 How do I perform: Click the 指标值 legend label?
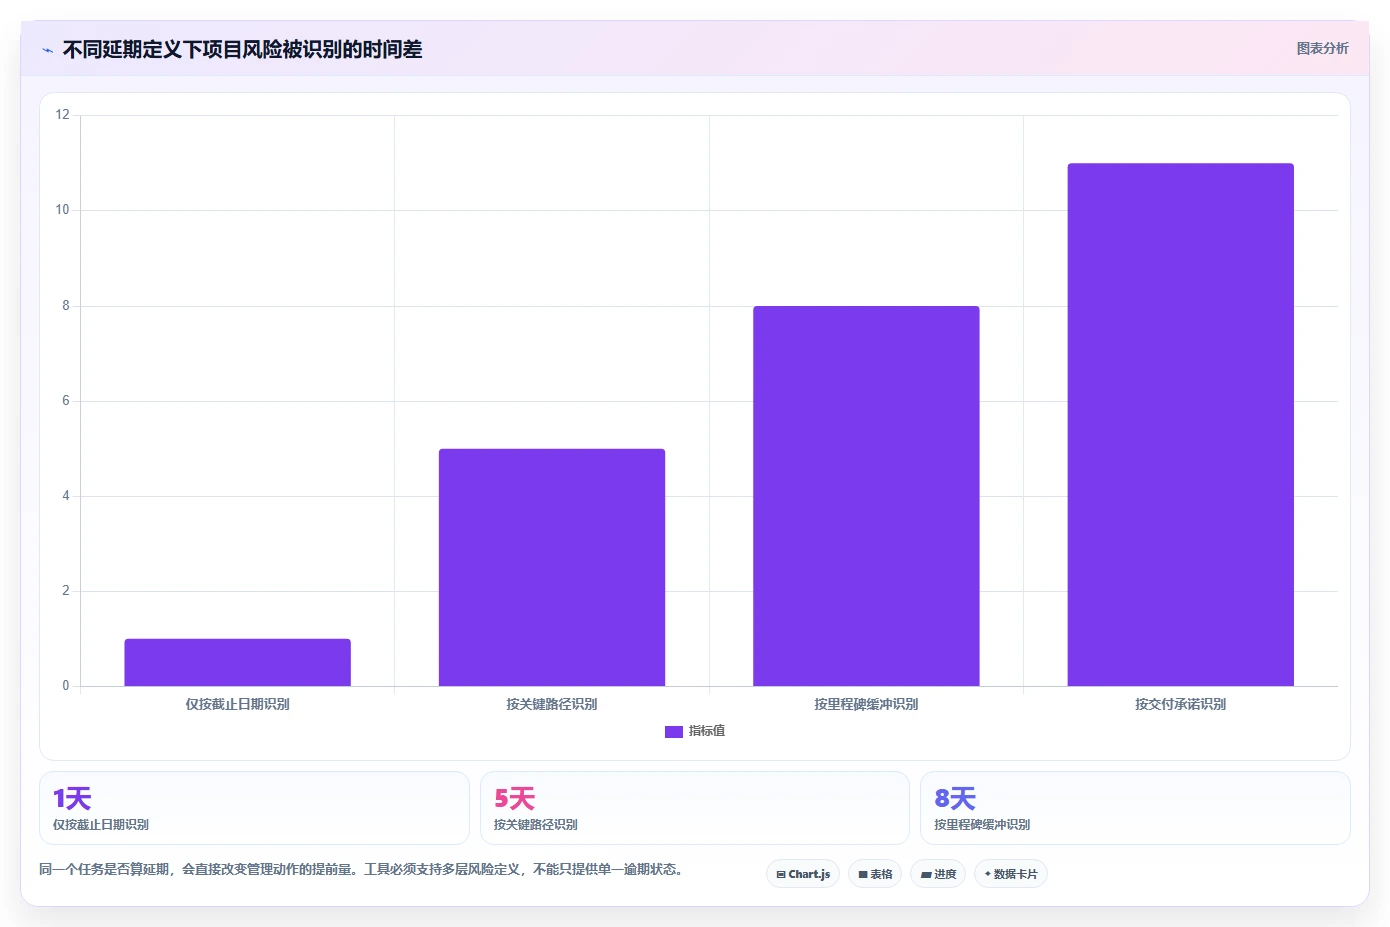pyautogui.click(x=707, y=731)
